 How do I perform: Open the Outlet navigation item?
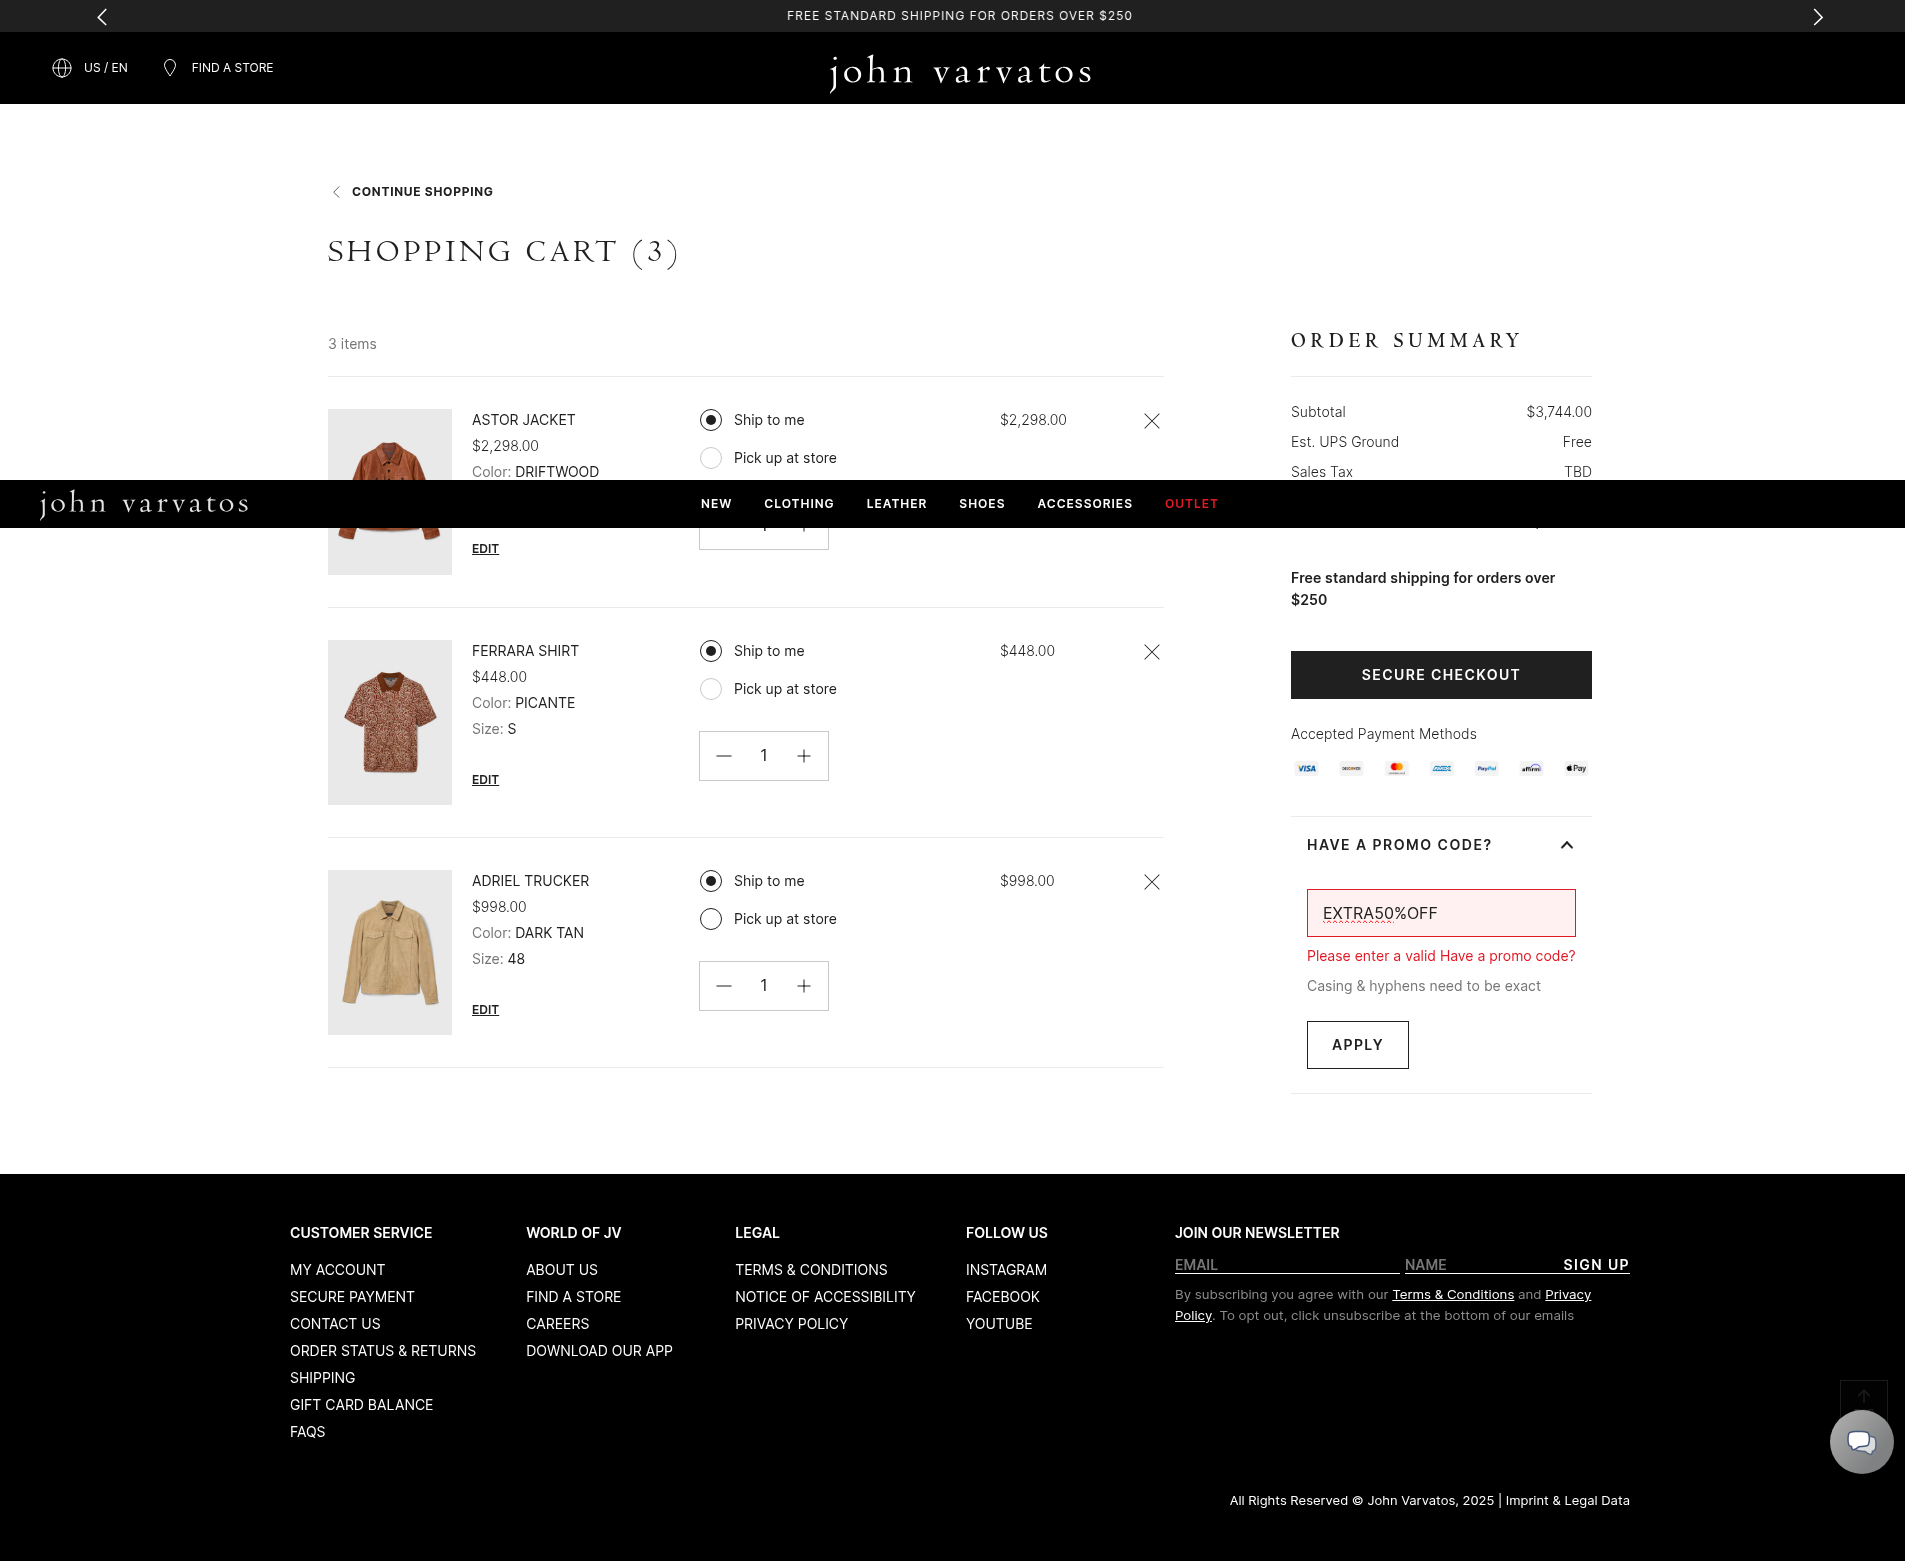tap(1191, 504)
